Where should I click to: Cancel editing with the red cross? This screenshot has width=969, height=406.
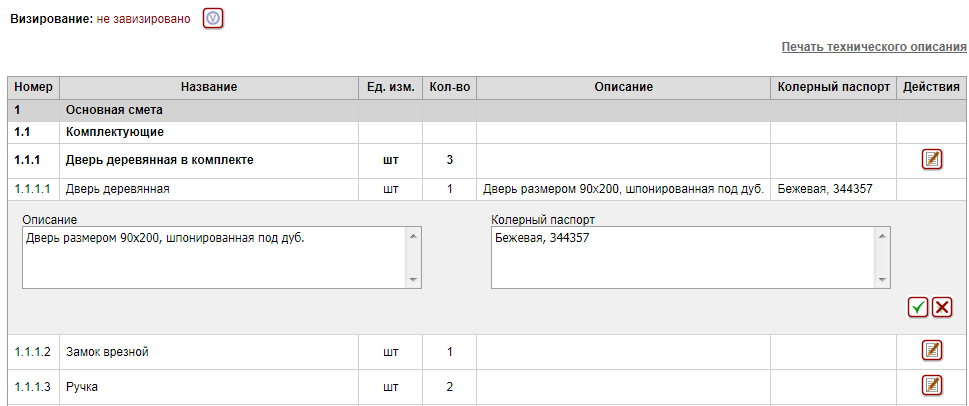pyautogui.click(x=942, y=308)
